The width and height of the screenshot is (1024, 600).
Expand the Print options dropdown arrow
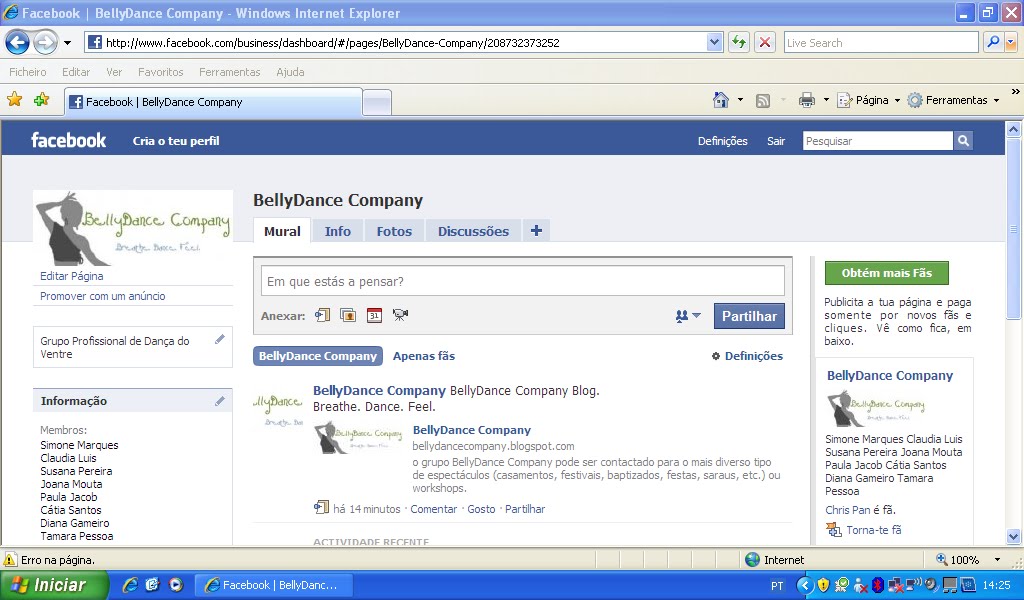(825, 100)
